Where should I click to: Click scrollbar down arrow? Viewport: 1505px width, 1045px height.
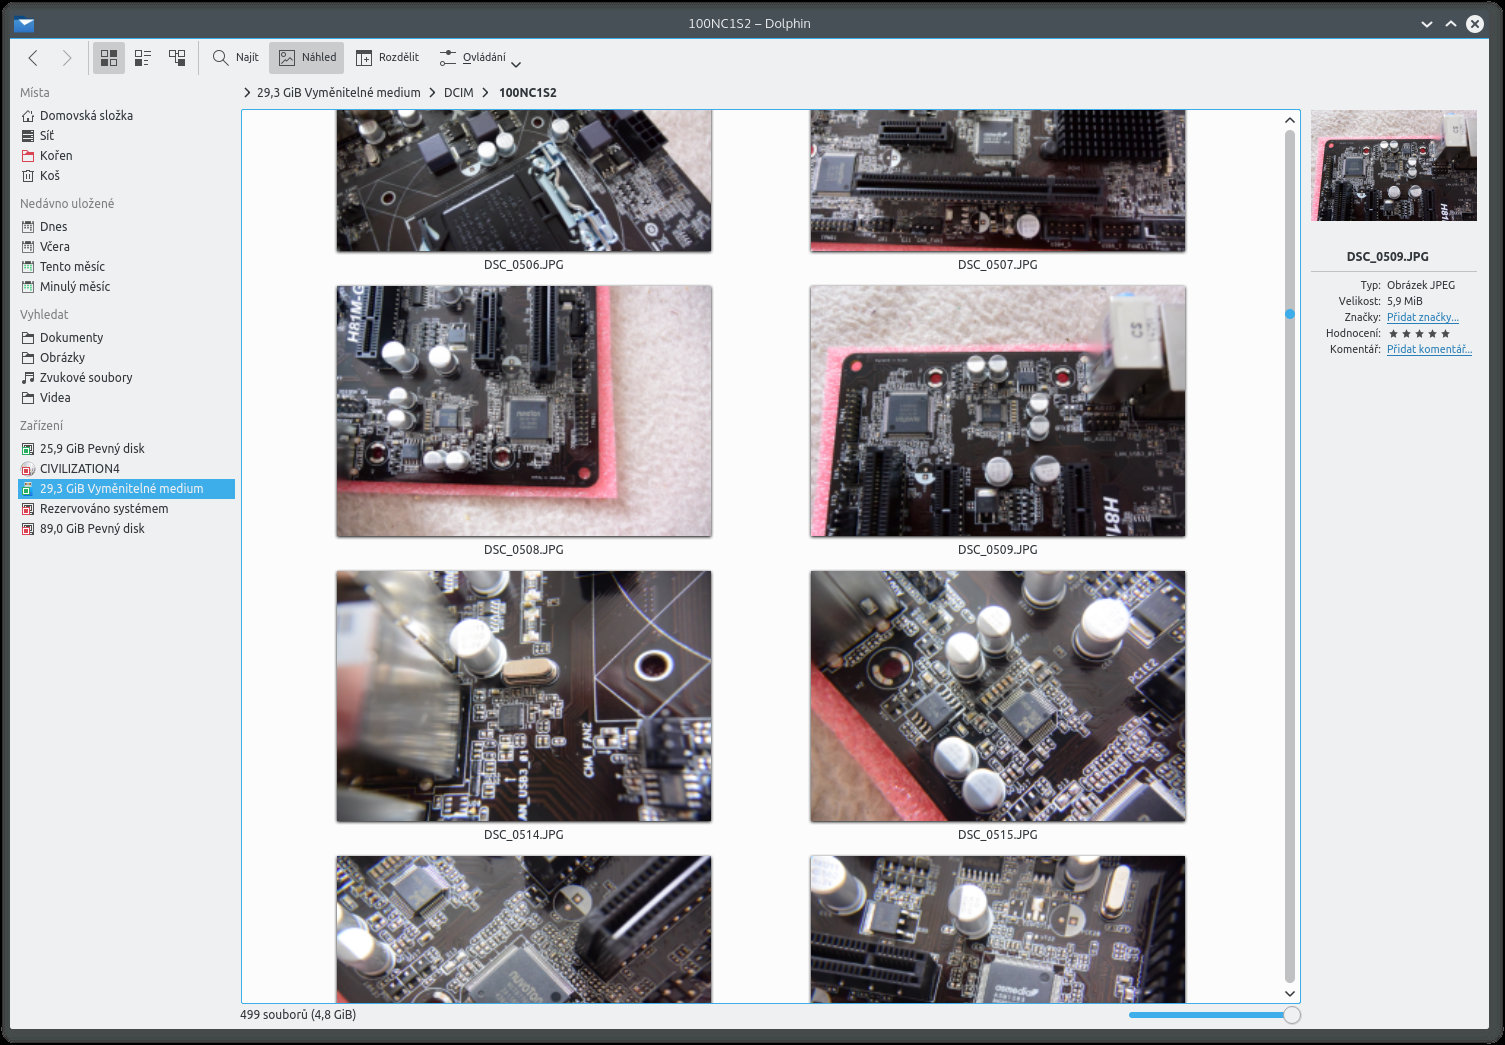click(1290, 993)
